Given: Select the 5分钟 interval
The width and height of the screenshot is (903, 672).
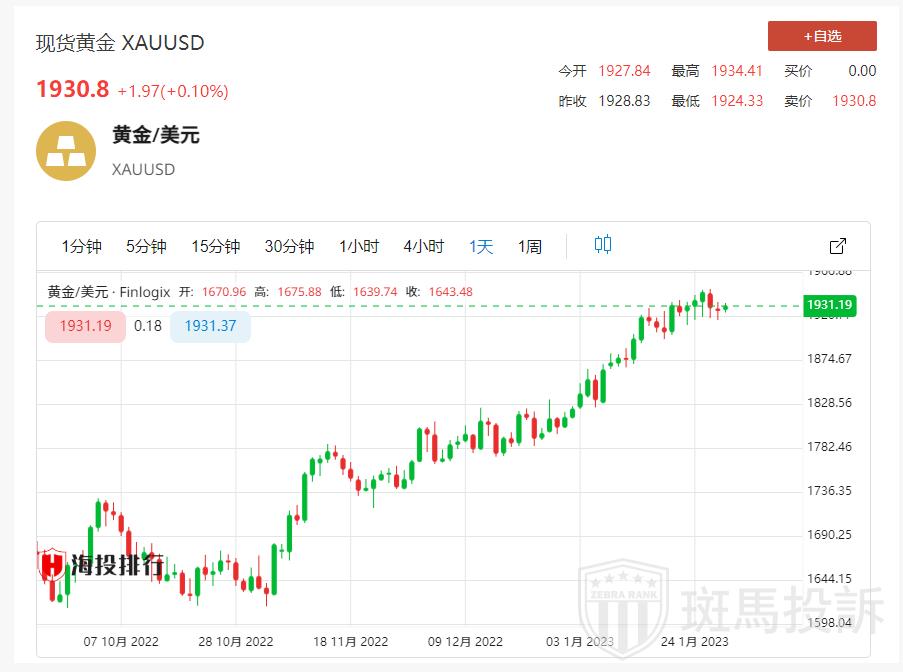Looking at the screenshot, I should click(146, 246).
